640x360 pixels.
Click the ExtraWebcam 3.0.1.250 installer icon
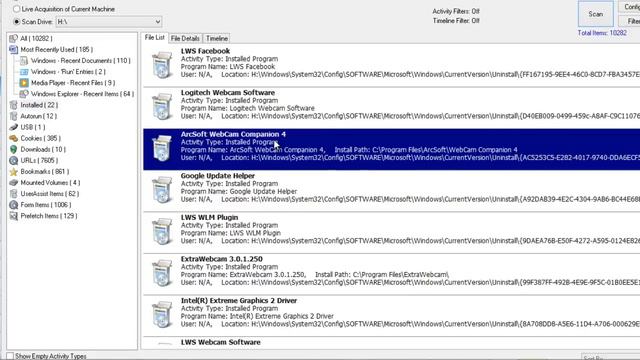point(162,273)
